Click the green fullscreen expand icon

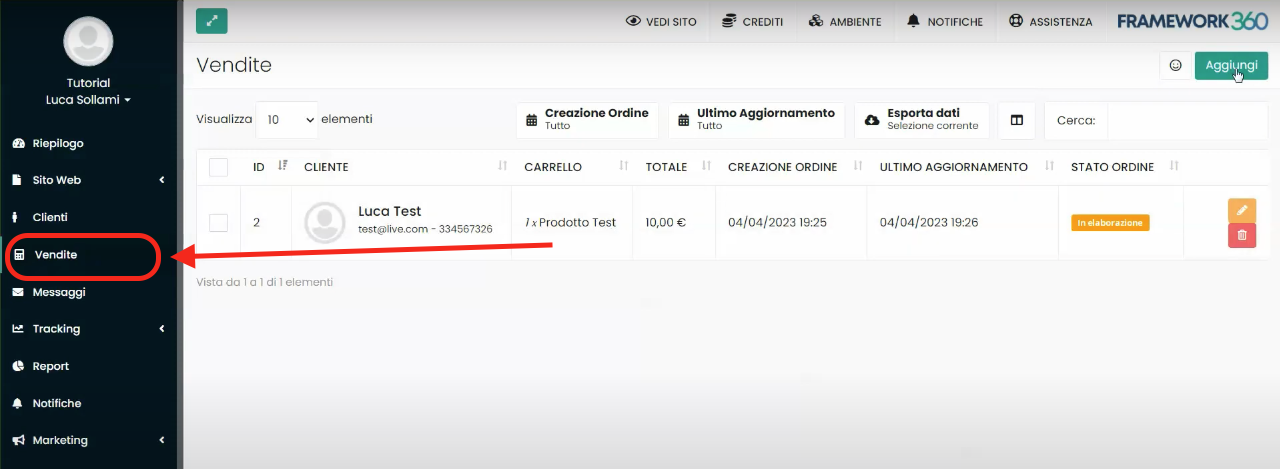tap(211, 21)
